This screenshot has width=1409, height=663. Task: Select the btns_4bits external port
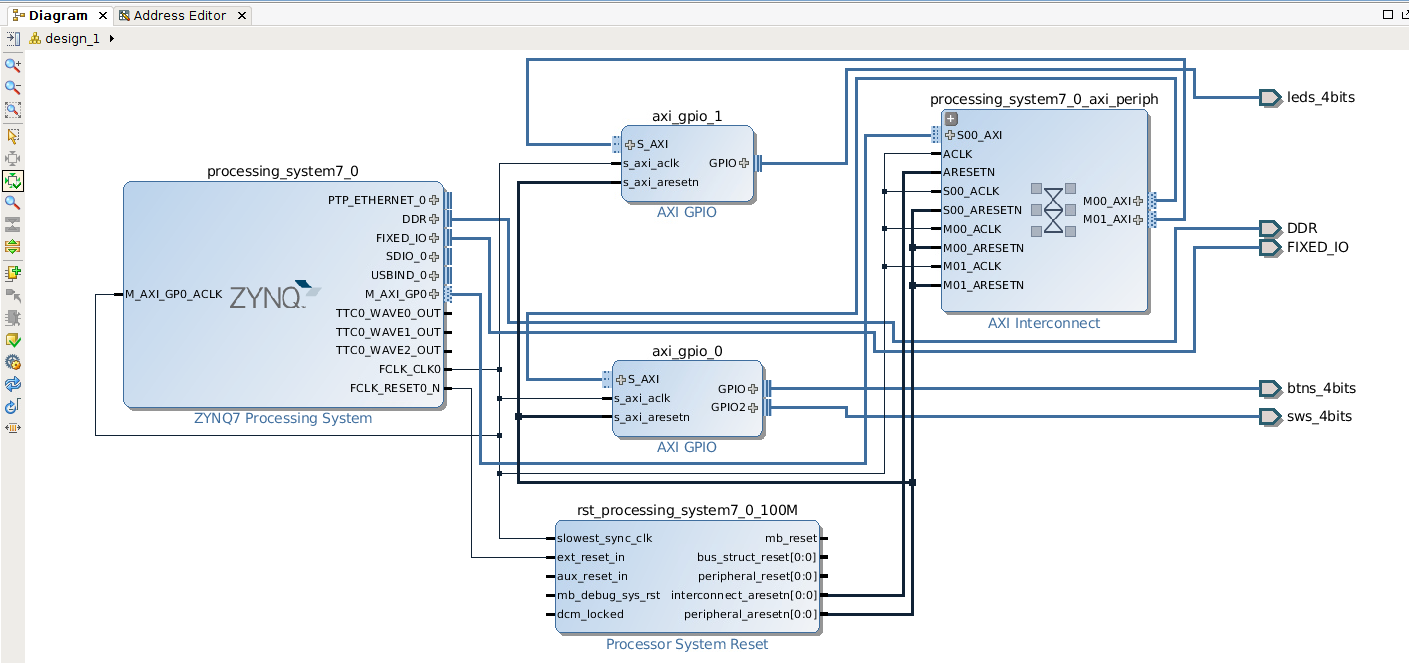pyautogui.click(x=1270, y=388)
